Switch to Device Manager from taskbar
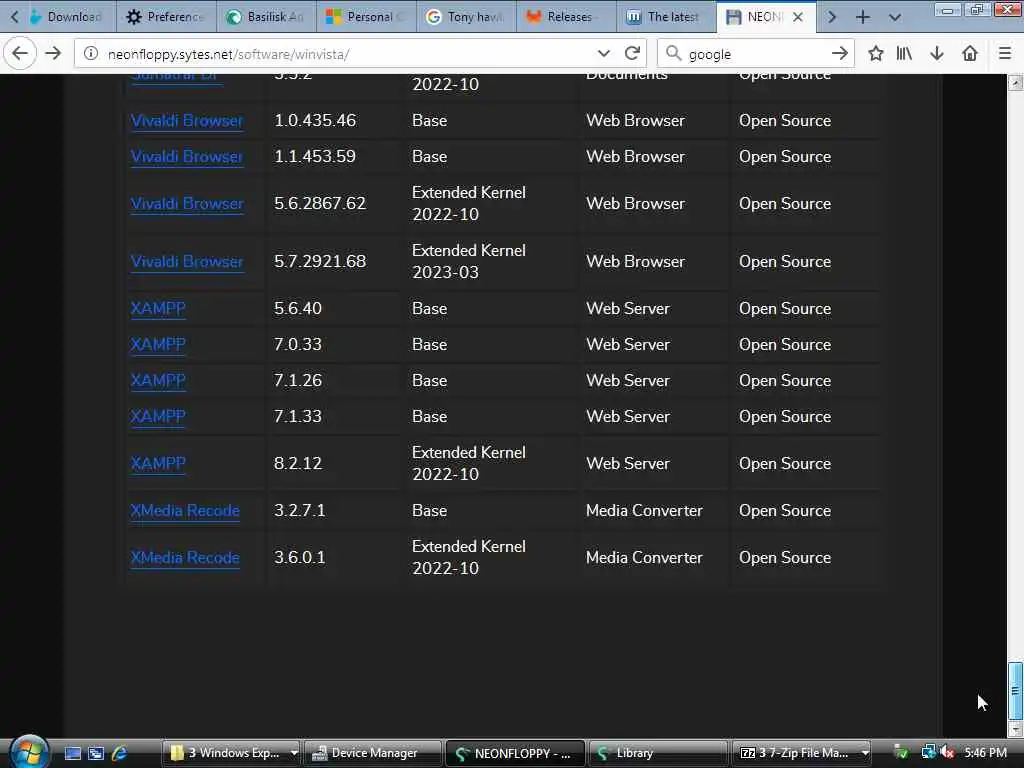The width and height of the screenshot is (1024, 768). (x=373, y=753)
